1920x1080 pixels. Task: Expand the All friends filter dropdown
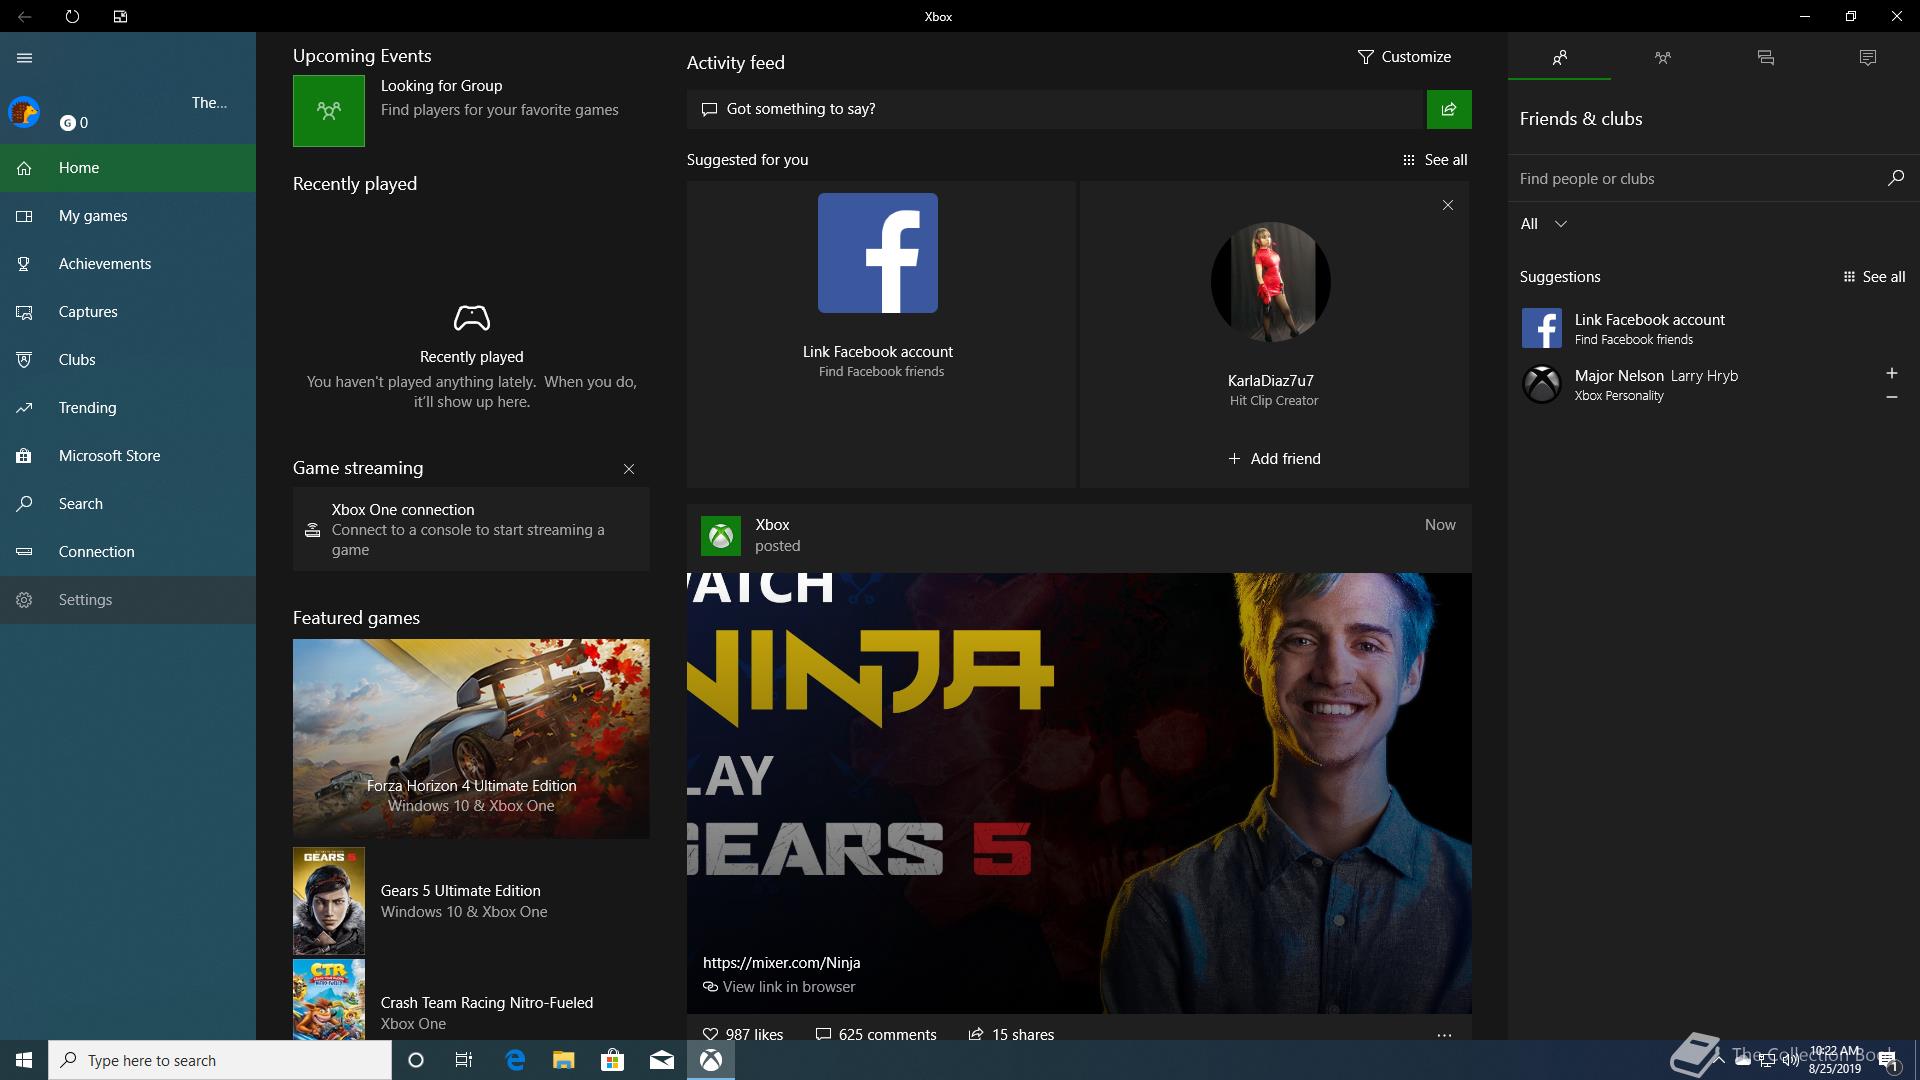(x=1544, y=224)
